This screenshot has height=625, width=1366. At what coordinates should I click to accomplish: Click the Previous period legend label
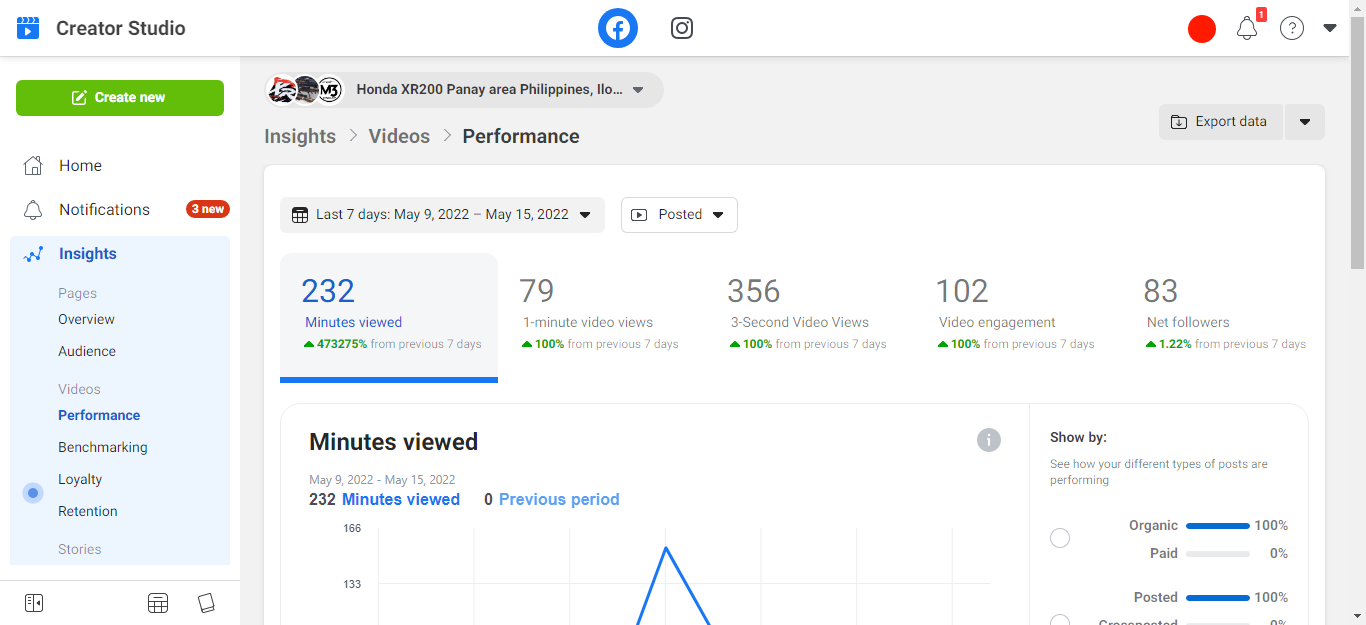559,500
